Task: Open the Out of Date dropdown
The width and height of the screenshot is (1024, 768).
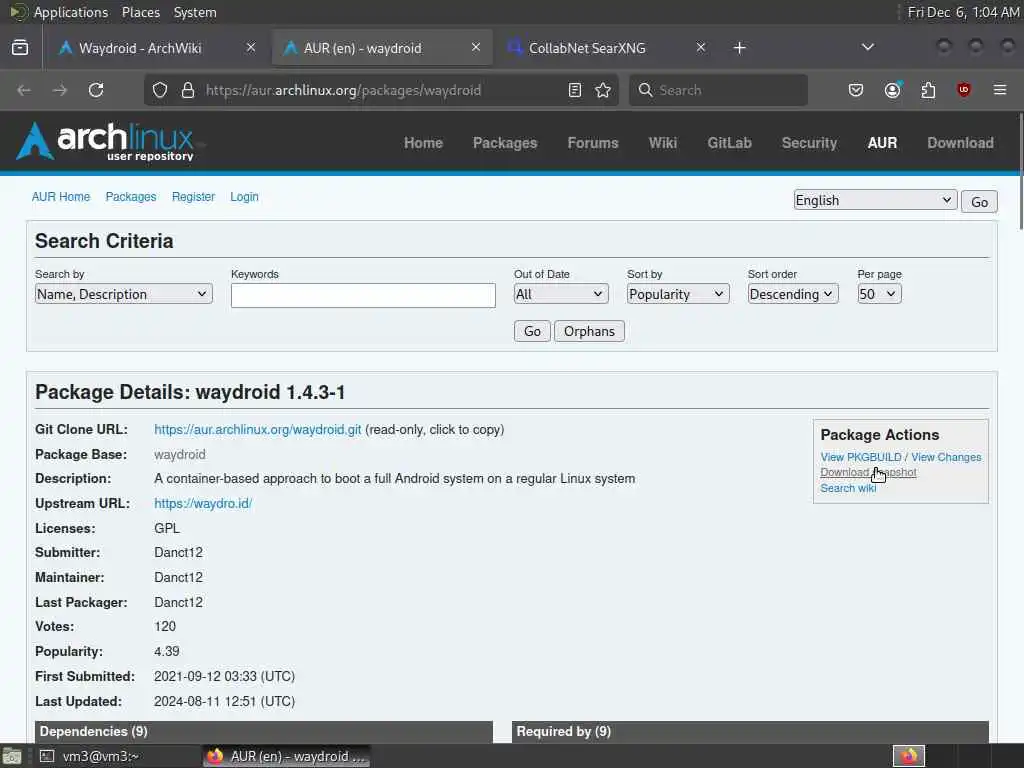Action: click(561, 295)
